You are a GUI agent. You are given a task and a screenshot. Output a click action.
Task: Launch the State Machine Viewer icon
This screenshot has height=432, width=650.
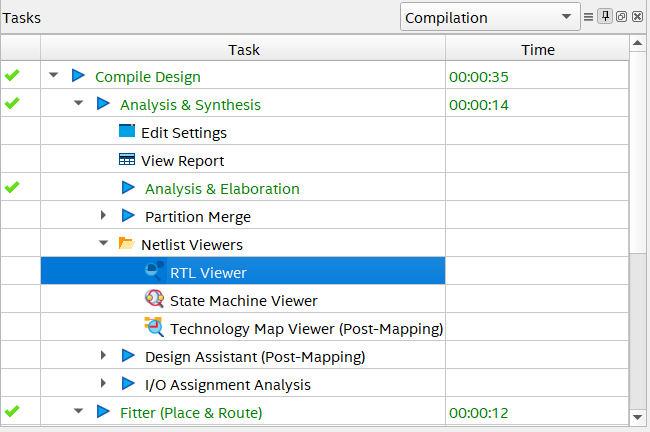tap(153, 300)
